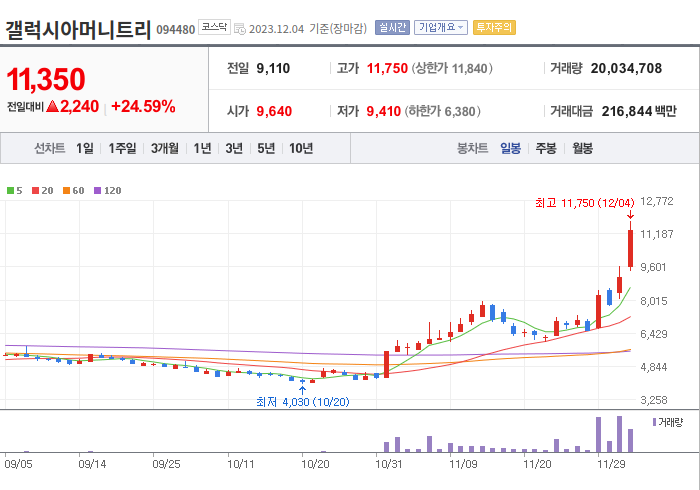The image size is (700, 490).
Task: Click the 거래량 value 20,034,708
Action: point(626,68)
